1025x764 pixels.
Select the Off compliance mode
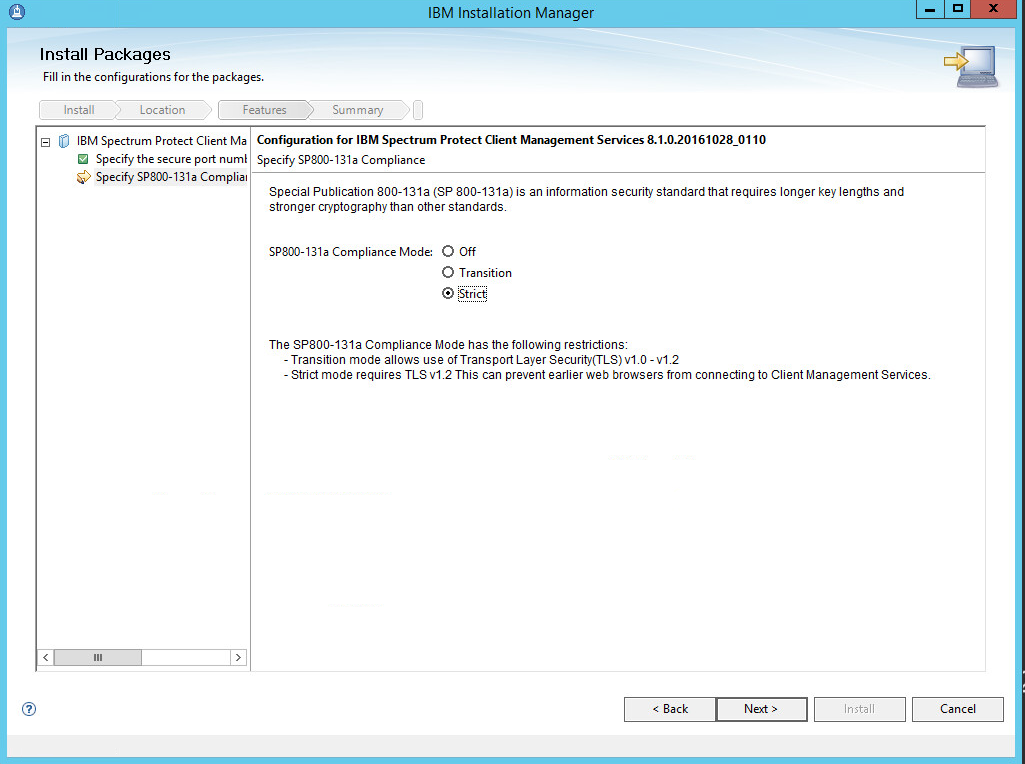tap(448, 252)
